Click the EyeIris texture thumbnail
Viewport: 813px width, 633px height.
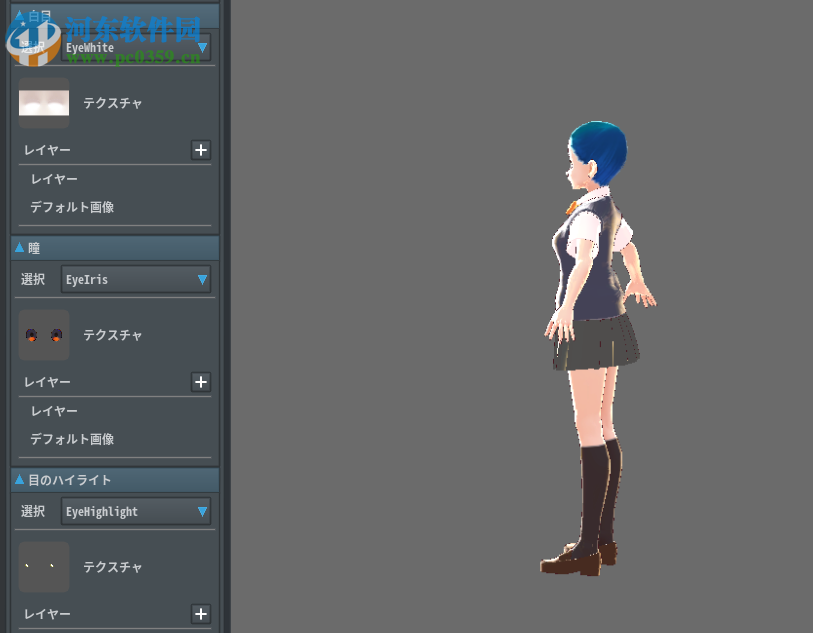point(43,334)
